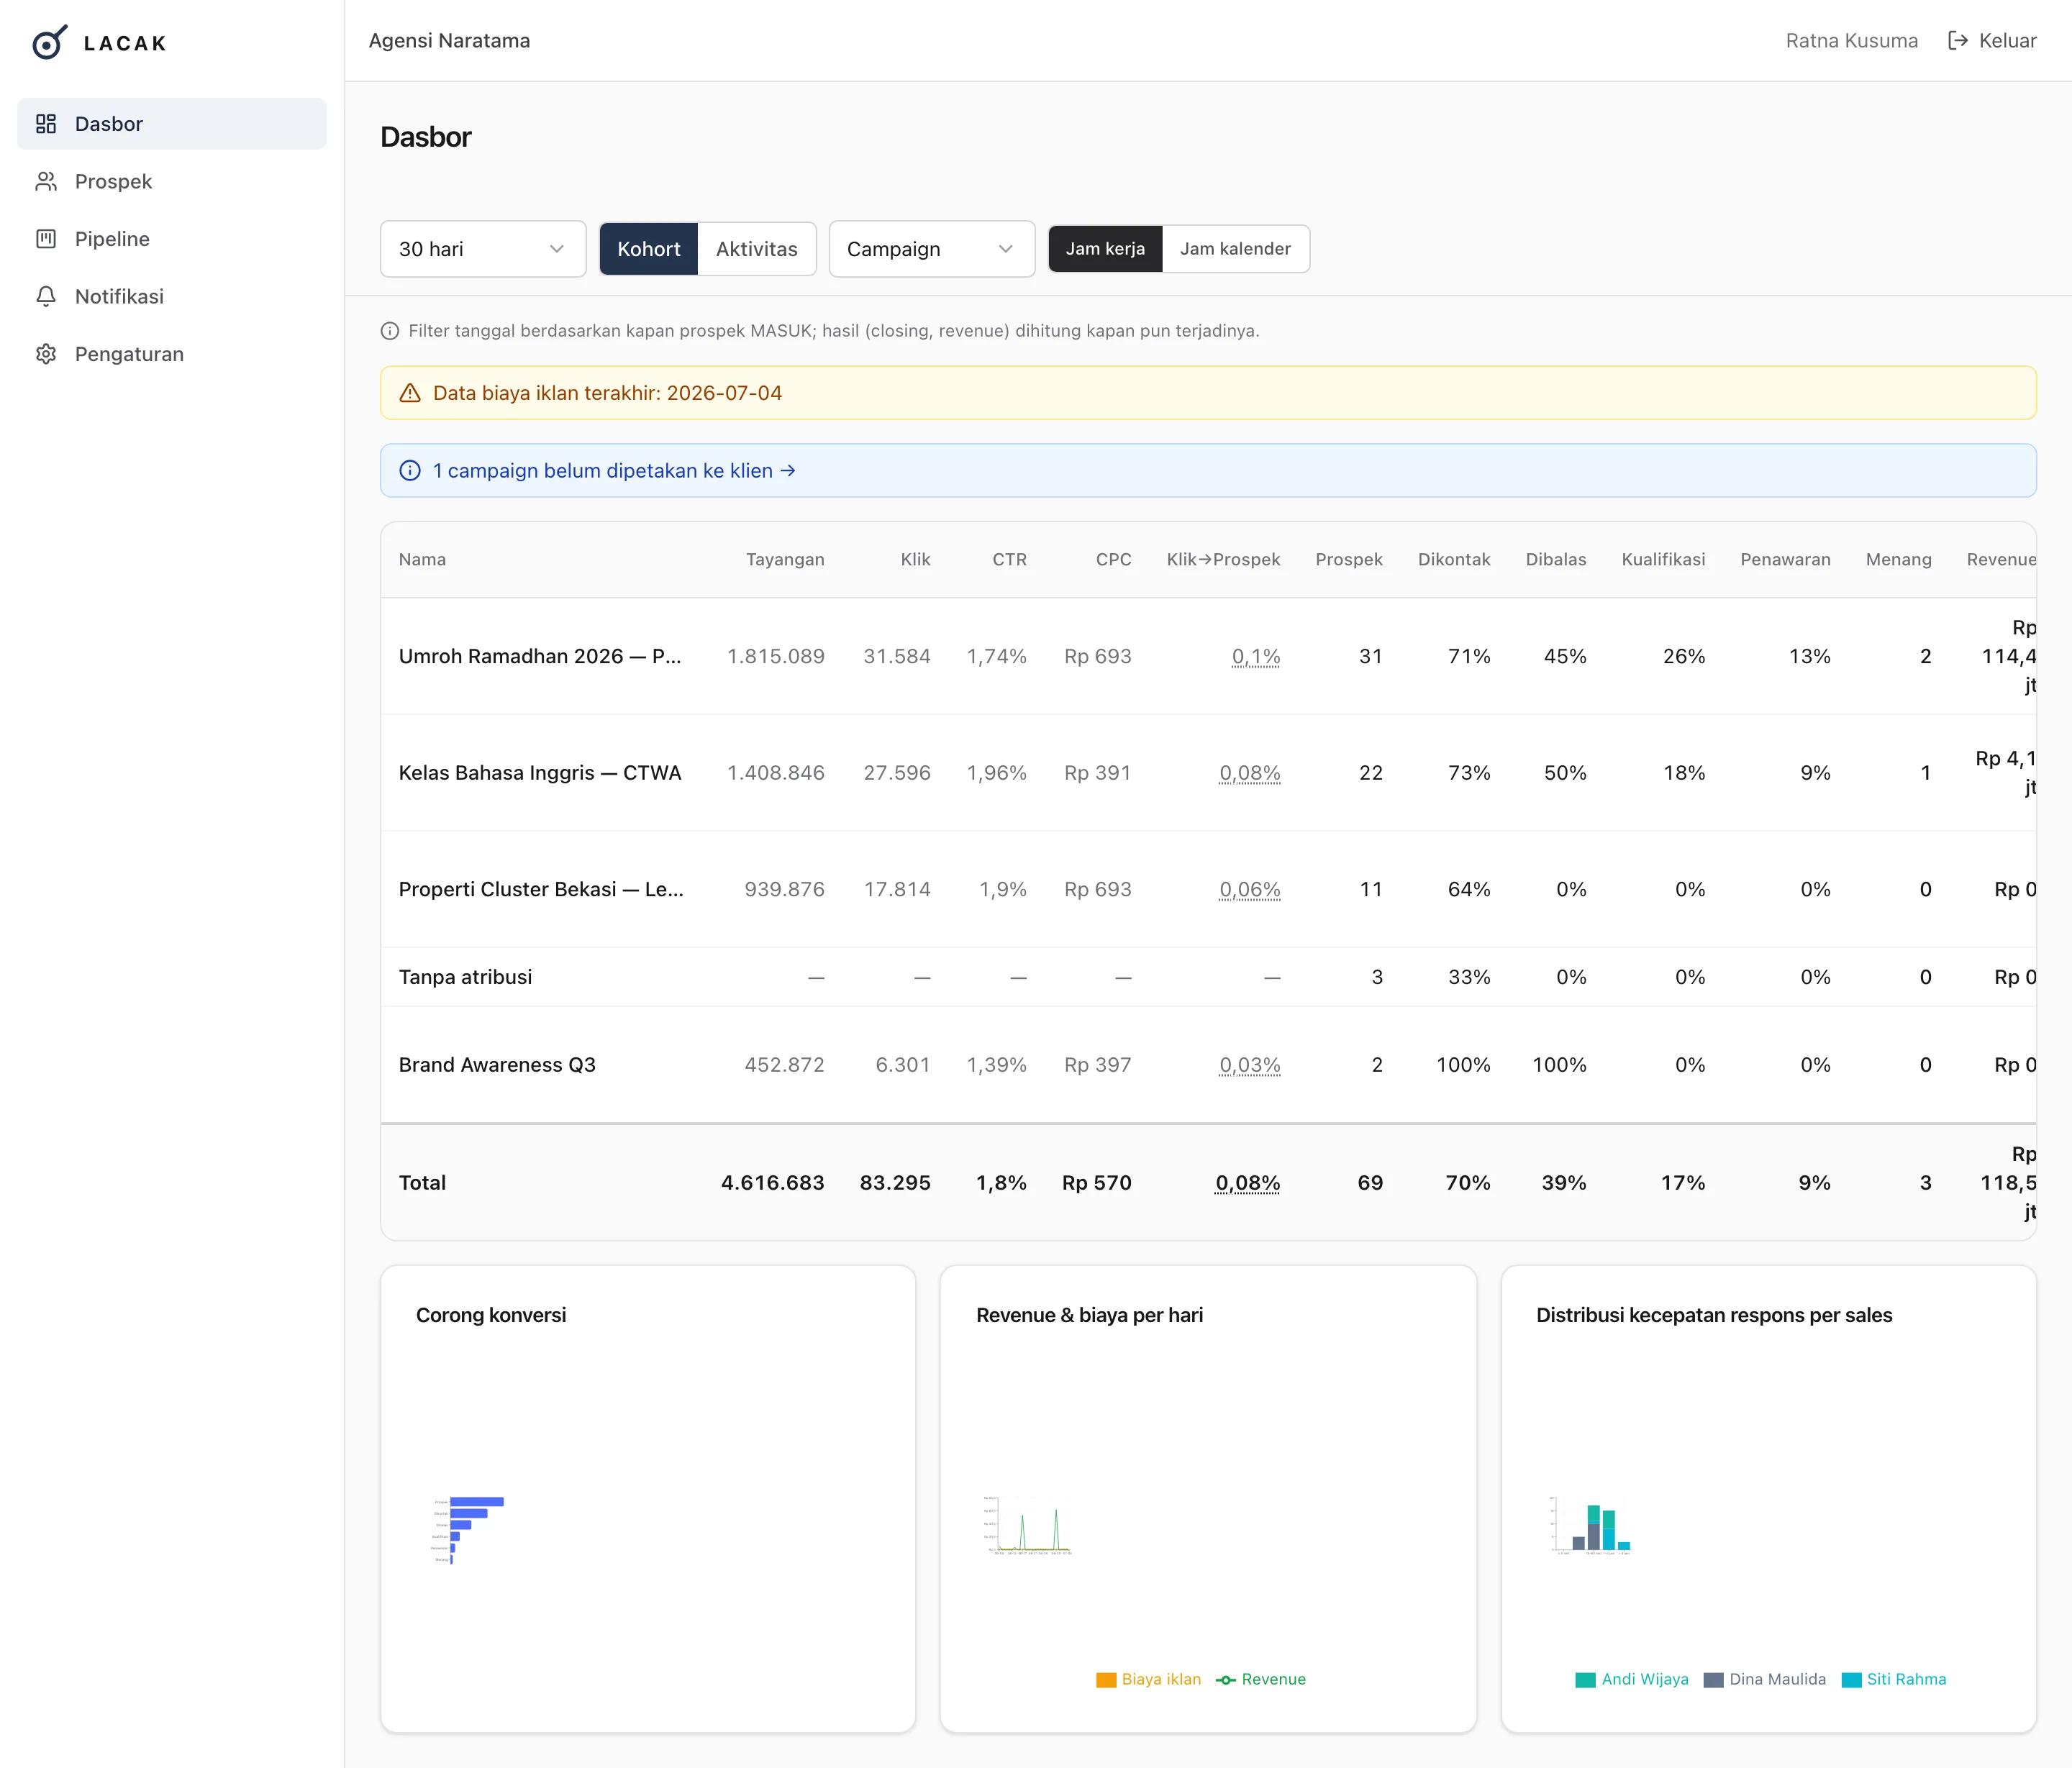Click the Total row label
This screenshot has height=1768, width=2072.
pos(422,1183)
